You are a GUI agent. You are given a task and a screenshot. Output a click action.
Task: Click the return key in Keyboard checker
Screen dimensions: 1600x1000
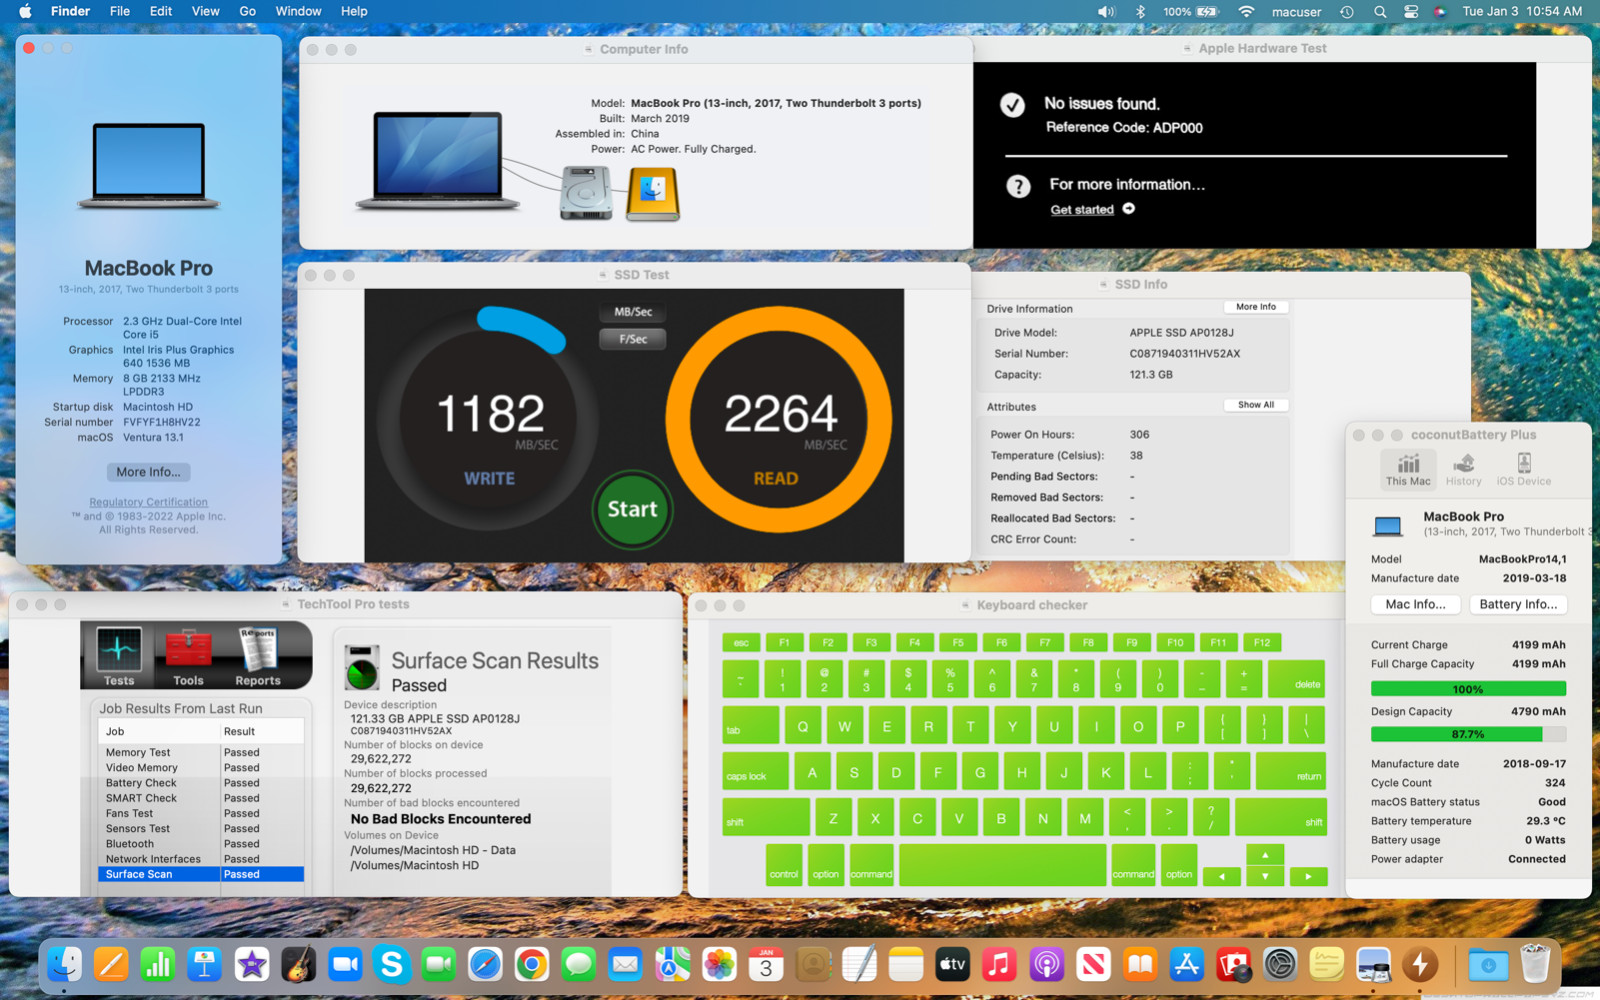[x=1291, y=771]
